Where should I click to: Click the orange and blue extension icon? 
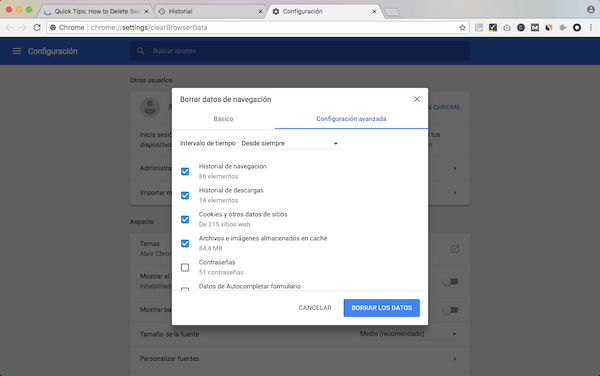click(549, 28)
